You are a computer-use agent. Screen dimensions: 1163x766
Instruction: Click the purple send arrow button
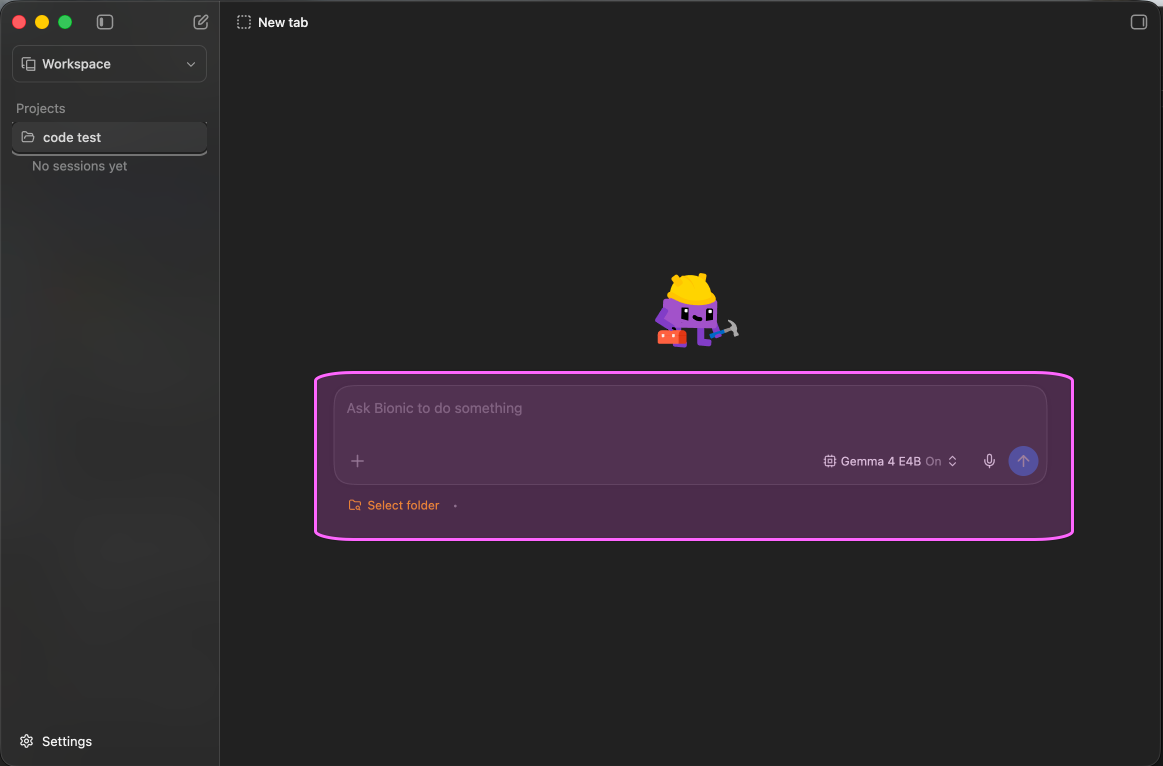click(x=1023, y=461)
